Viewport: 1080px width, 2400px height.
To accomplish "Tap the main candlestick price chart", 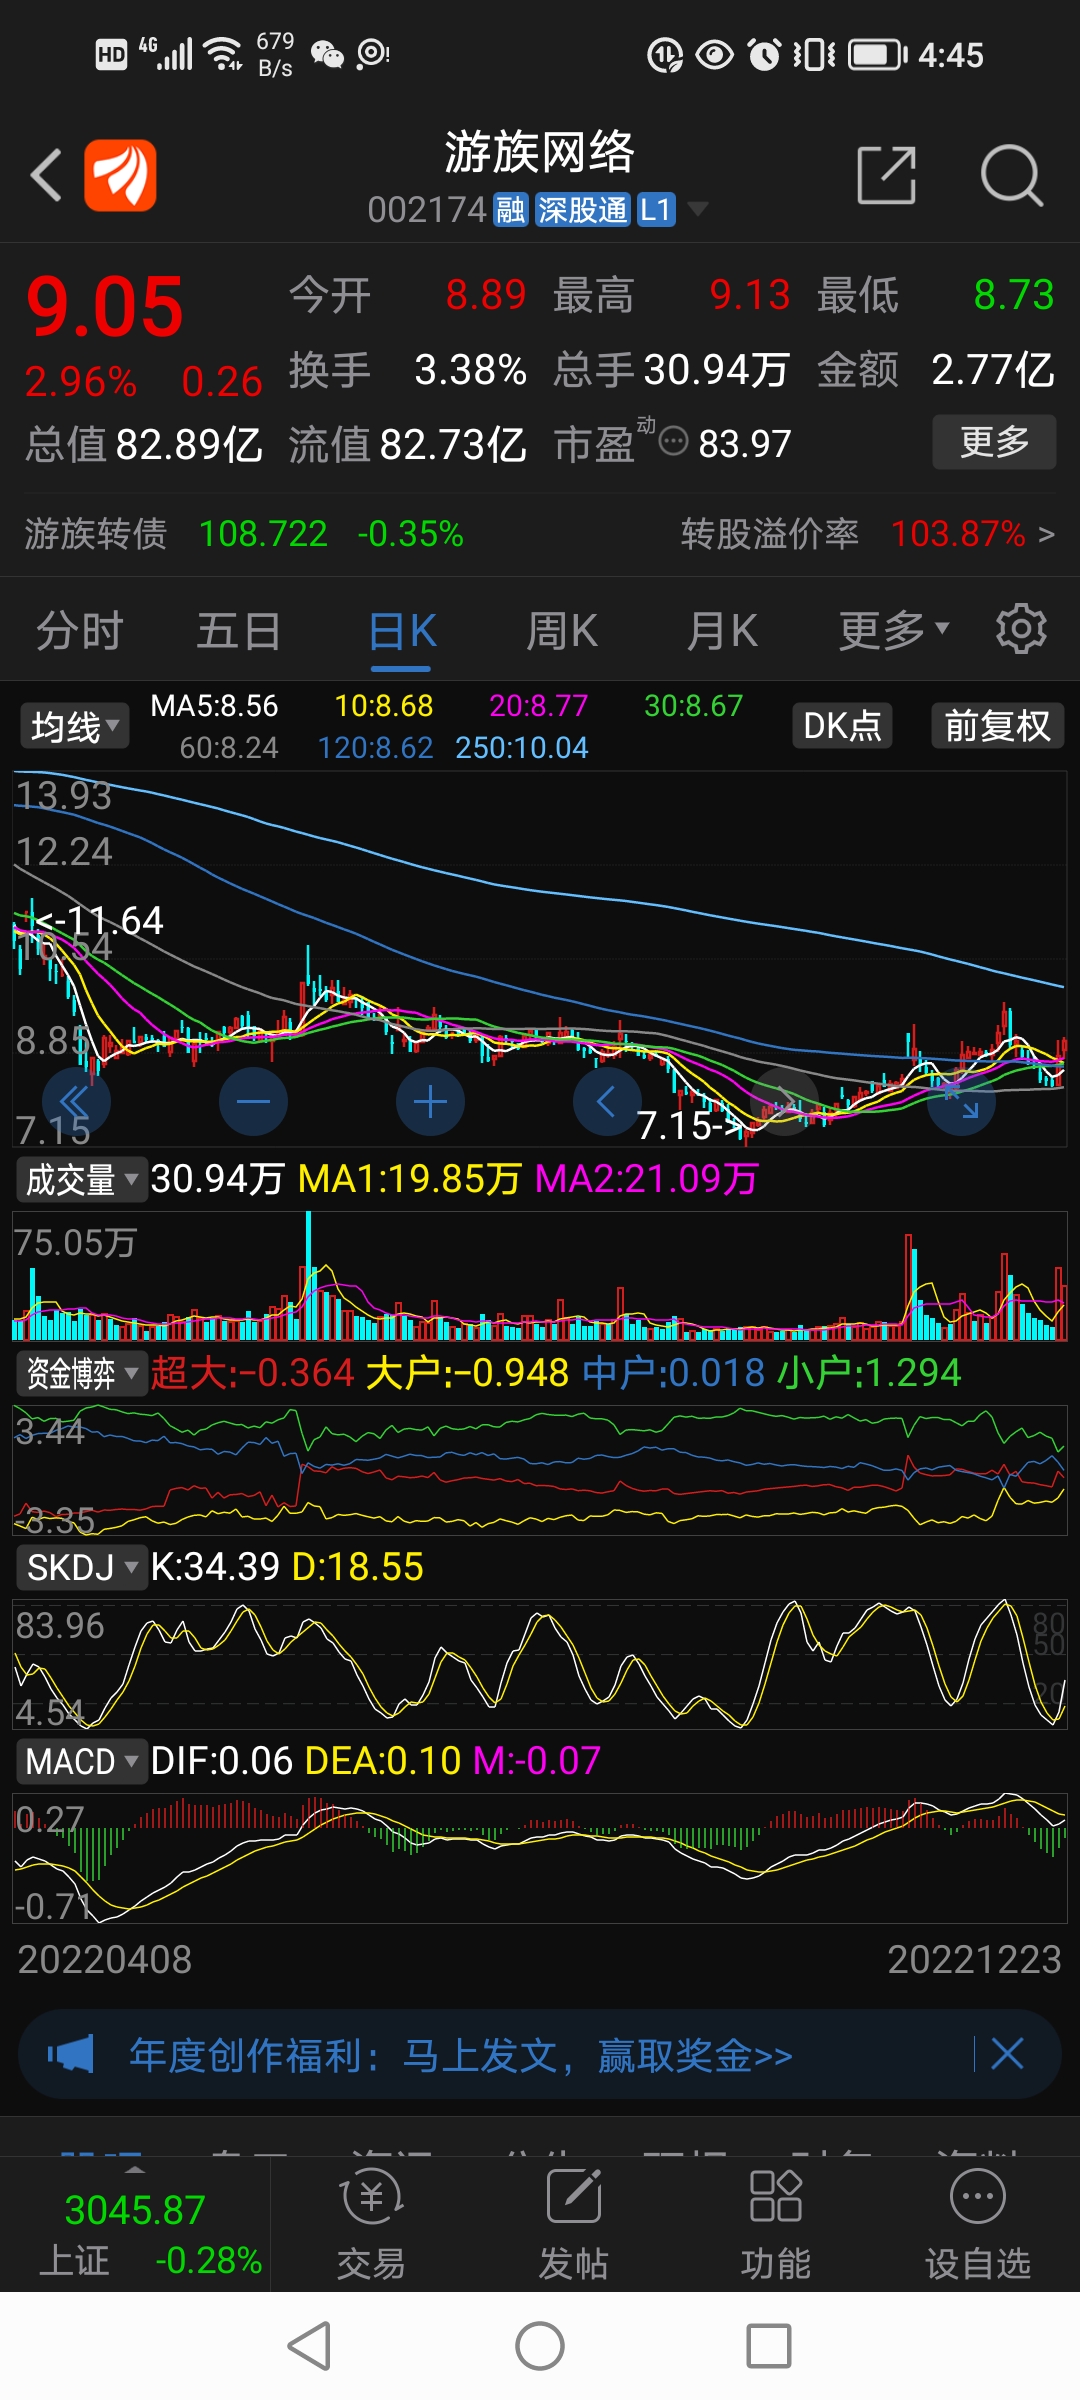I will [540, 958].
